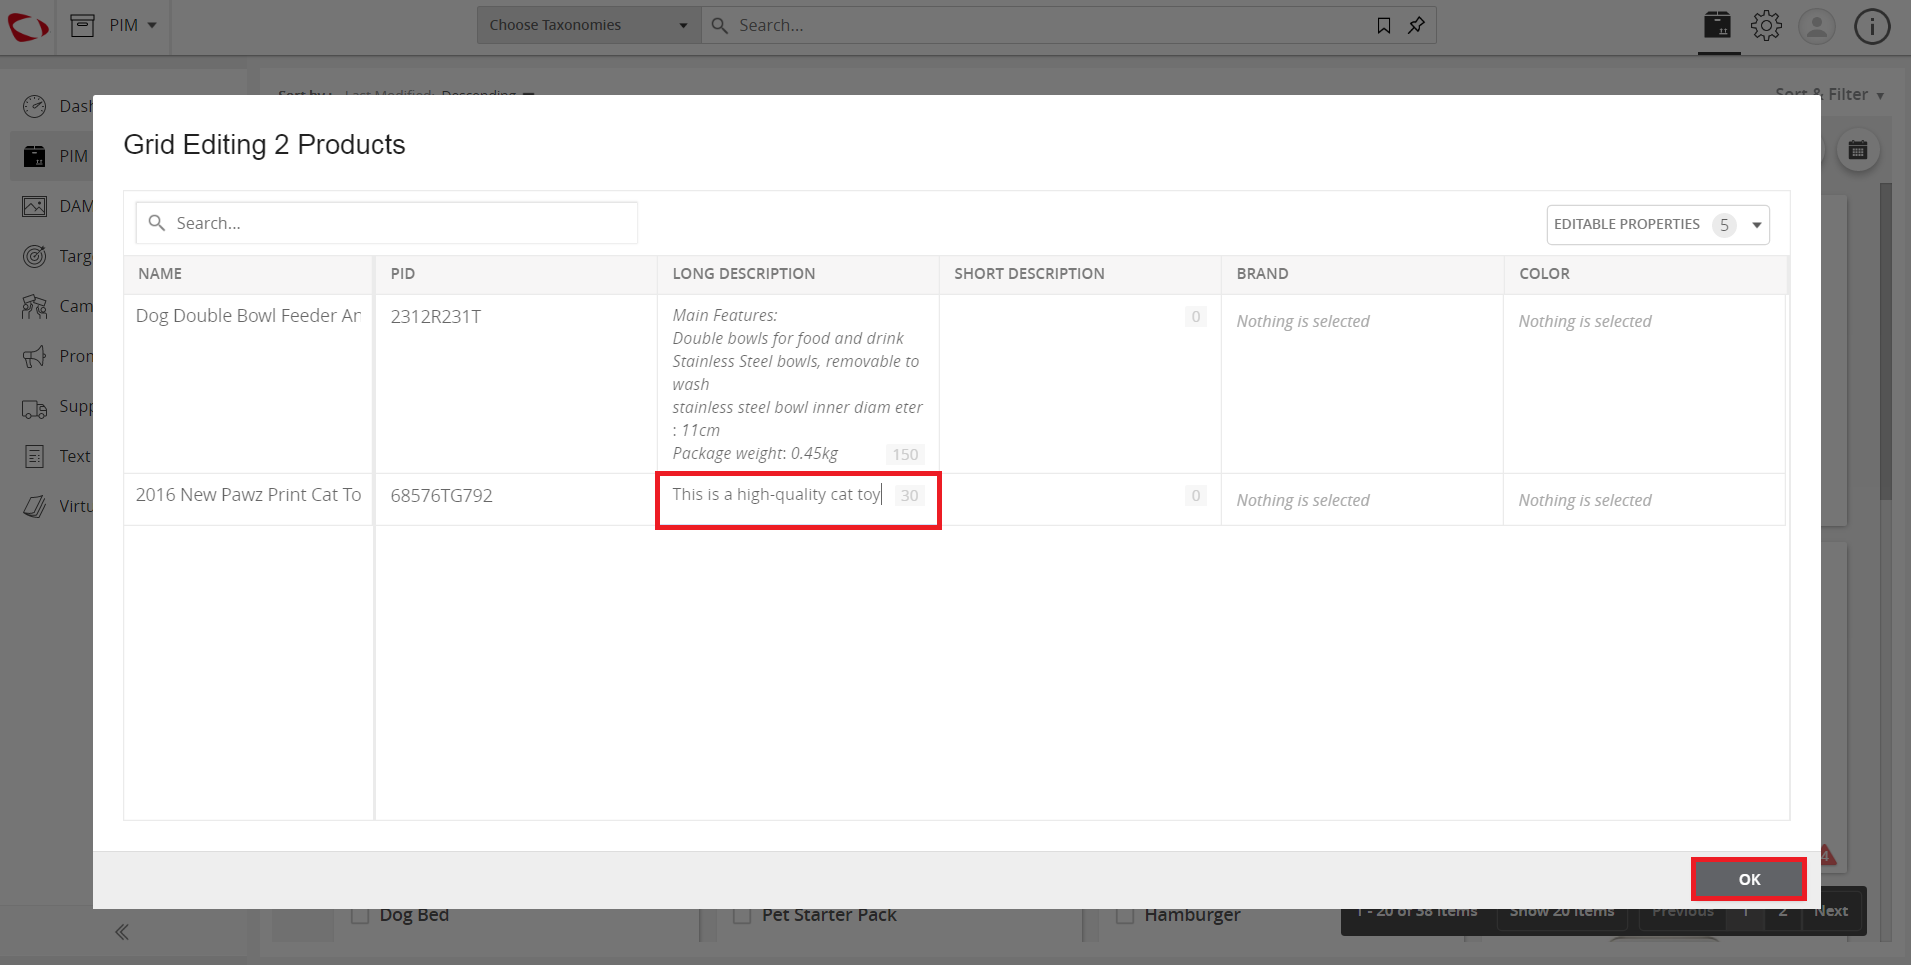
Task: Edit the Main Features long description cell
Action: coord(798,384)
